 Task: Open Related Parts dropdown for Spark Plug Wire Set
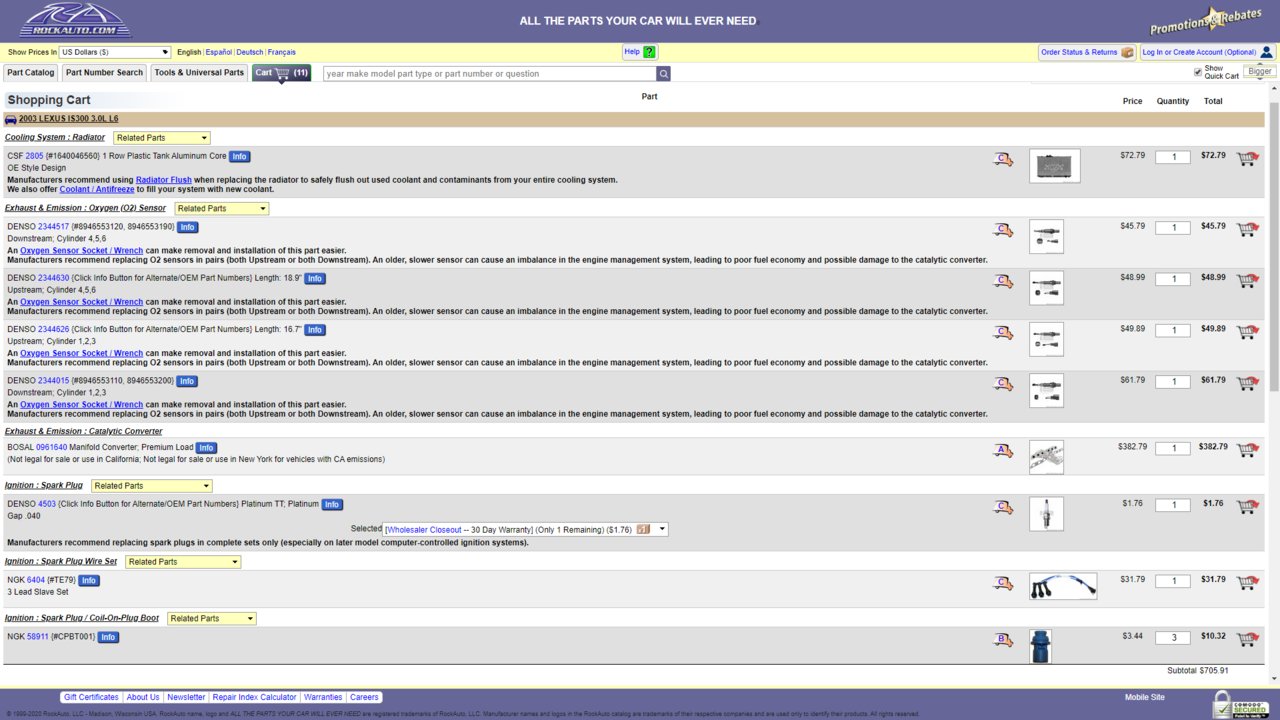183,562
